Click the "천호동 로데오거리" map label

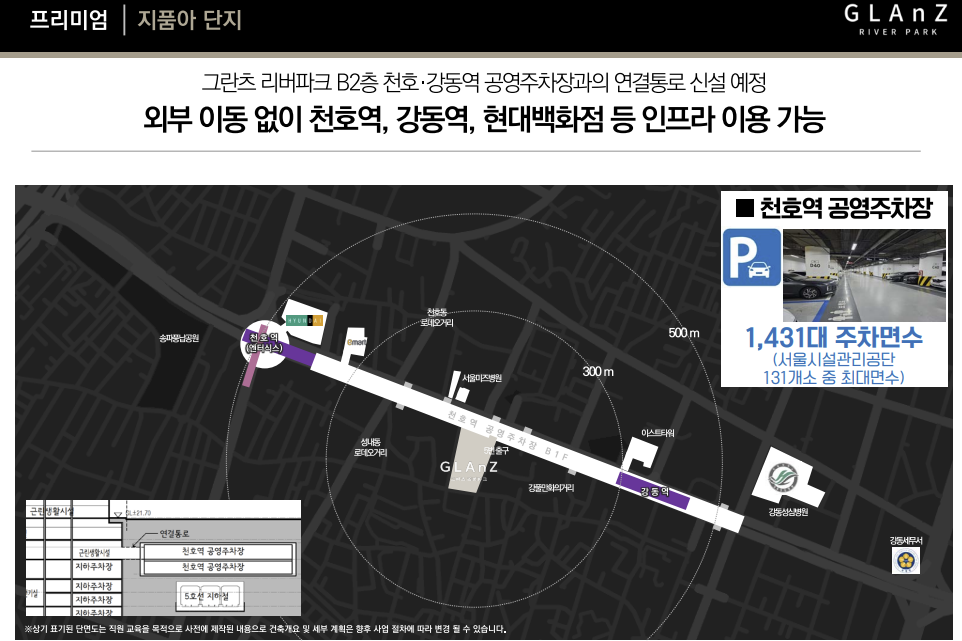(437, 318)
